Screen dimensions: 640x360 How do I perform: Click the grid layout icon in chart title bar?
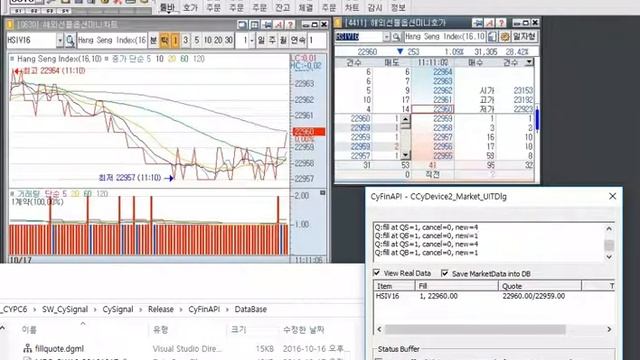(x=254, y=24)
